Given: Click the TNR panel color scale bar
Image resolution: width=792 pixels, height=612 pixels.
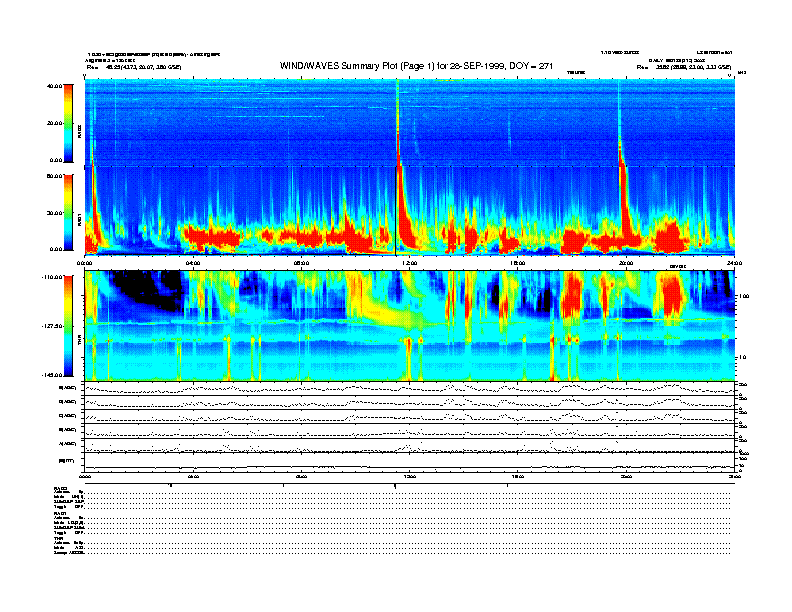Looking at the screenshot, I should pyautogui.click(x=68, y=326).
